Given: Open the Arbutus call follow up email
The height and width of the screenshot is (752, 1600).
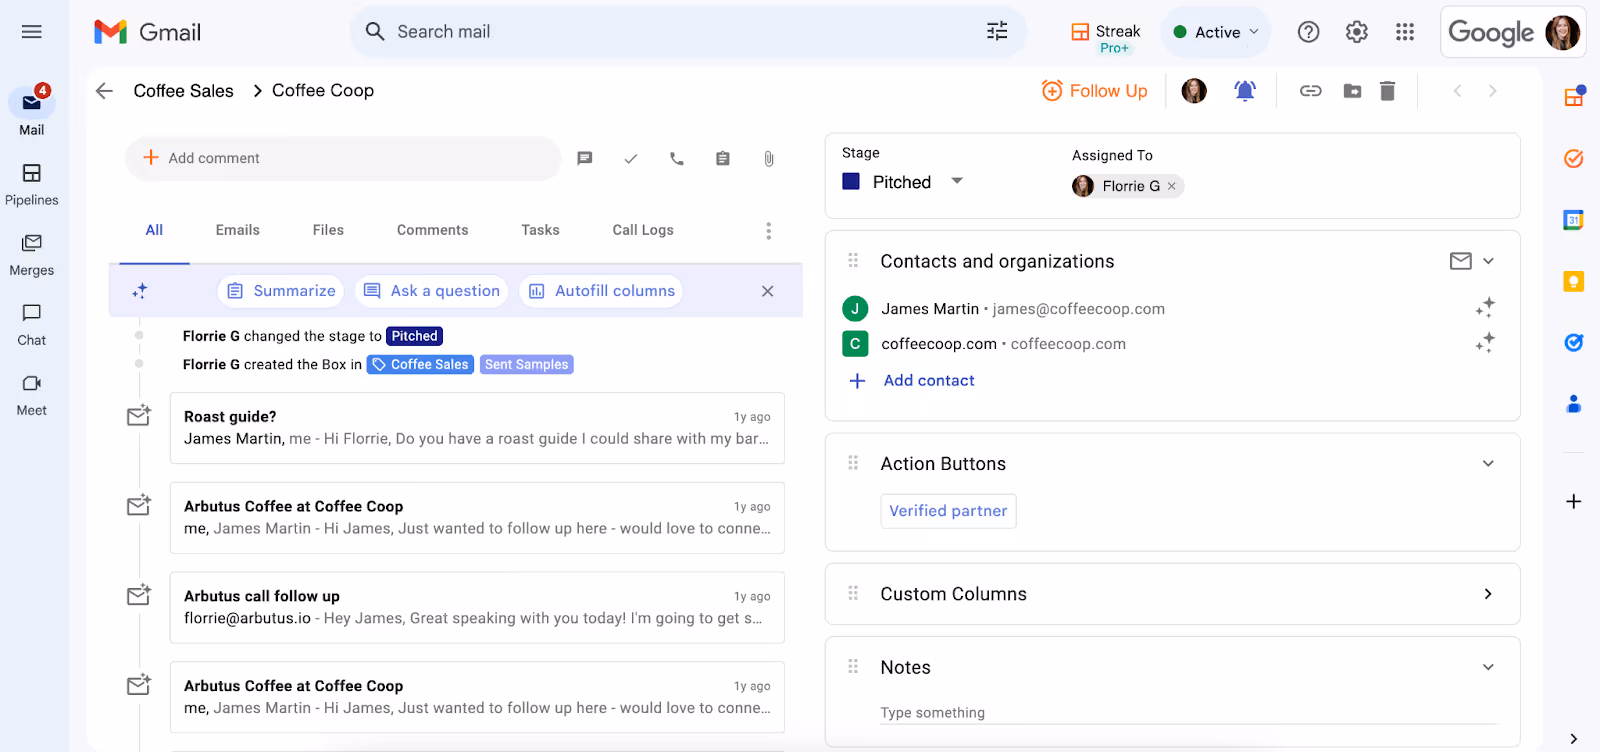Looking at the screenshot, I should [477, 607].
